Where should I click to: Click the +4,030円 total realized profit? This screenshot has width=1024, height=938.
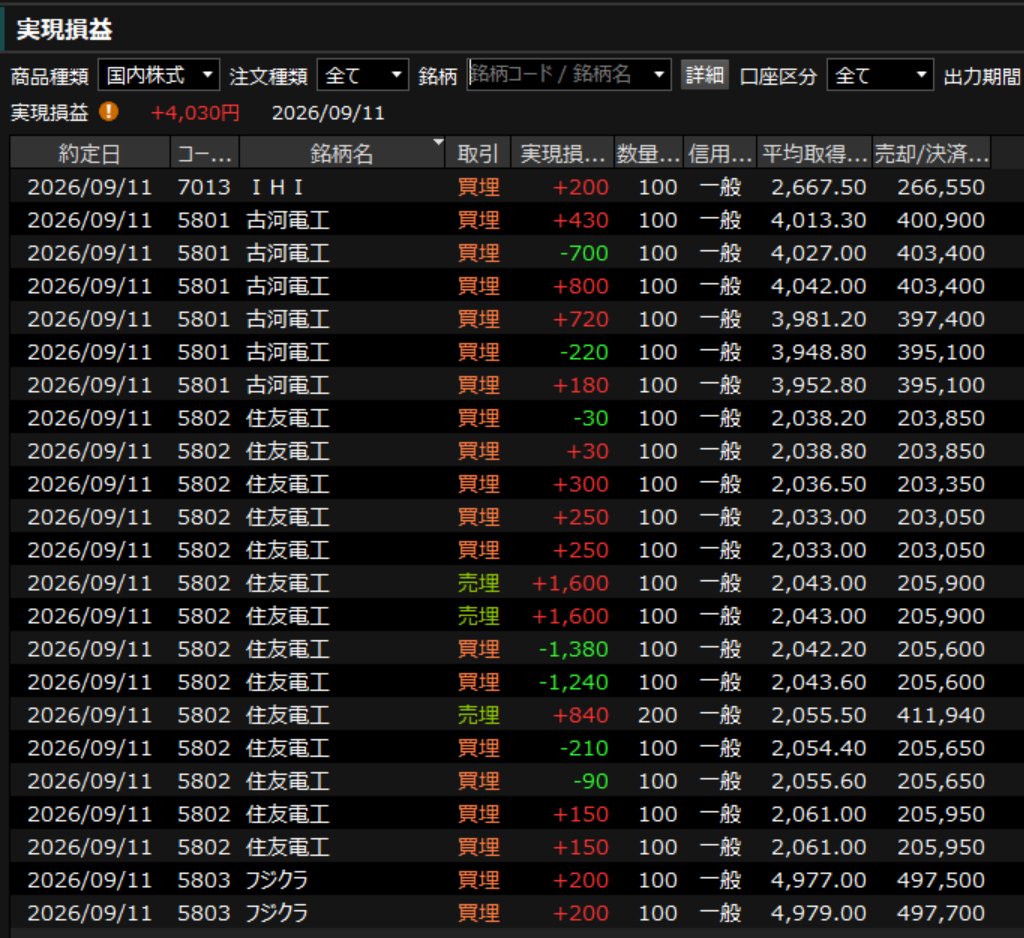tap(195, 113)
